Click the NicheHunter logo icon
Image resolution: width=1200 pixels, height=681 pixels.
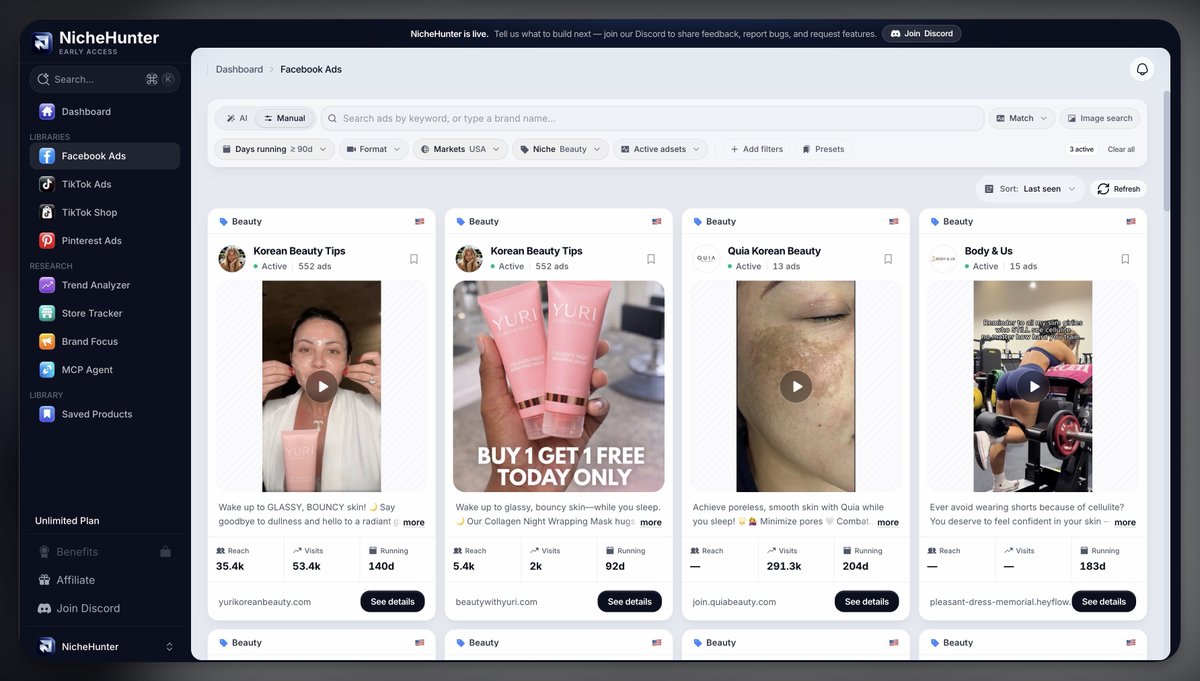(43, 41)
